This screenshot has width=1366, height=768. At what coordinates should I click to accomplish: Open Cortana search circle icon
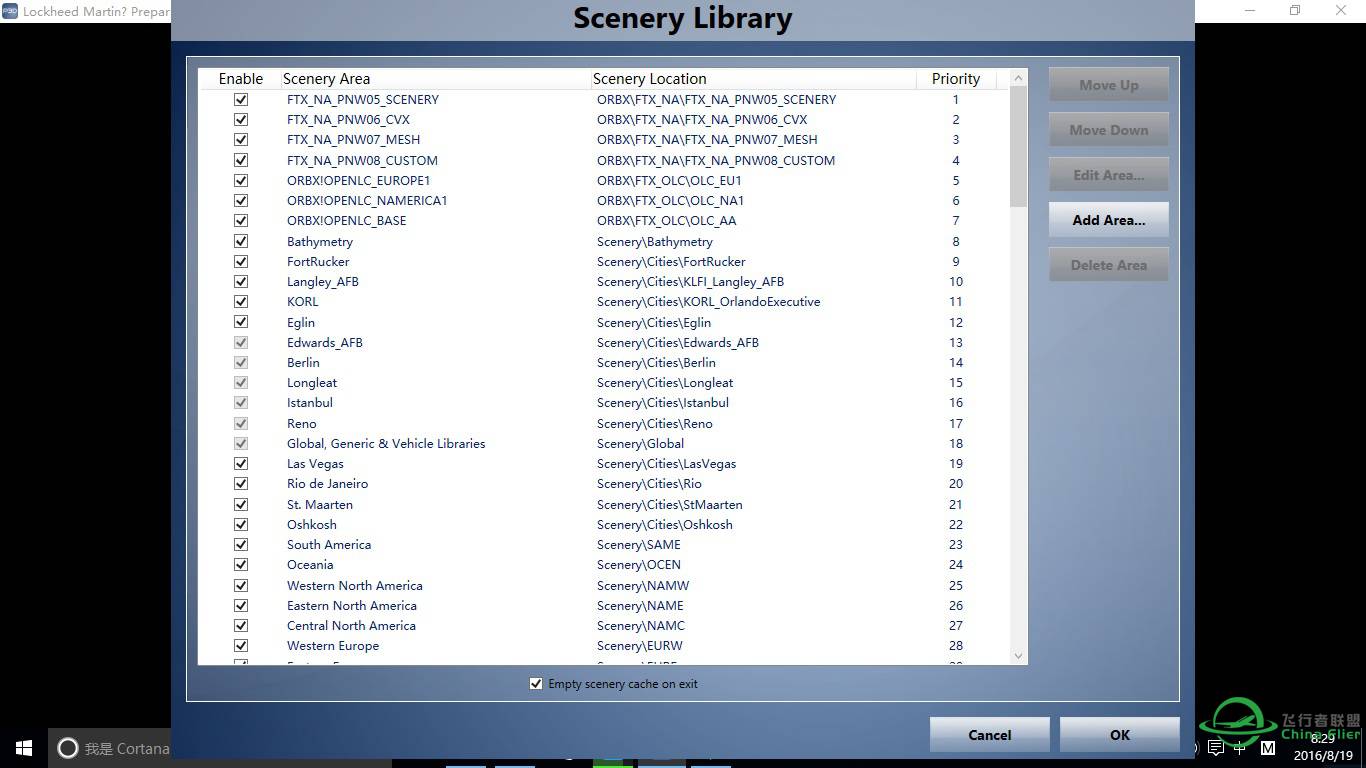click(67, 748)
